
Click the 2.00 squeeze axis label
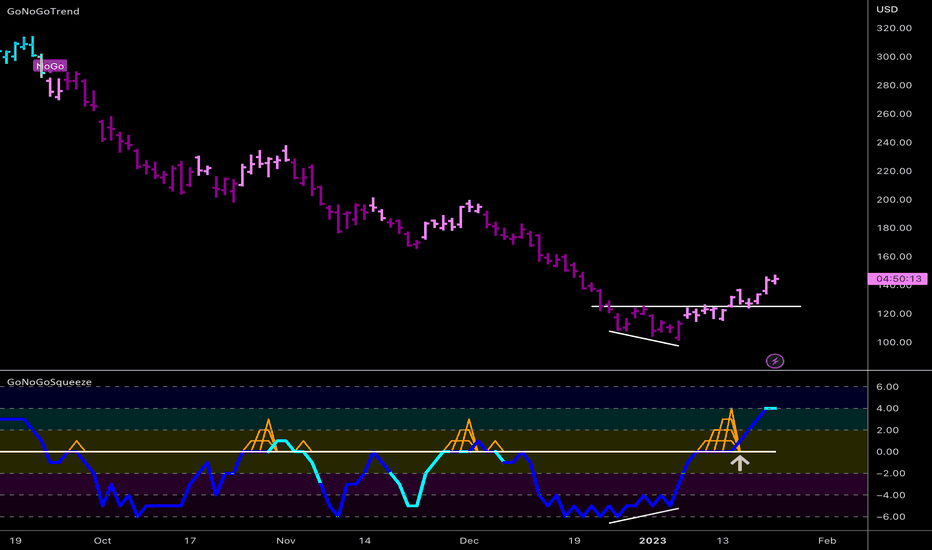(887, 430)
